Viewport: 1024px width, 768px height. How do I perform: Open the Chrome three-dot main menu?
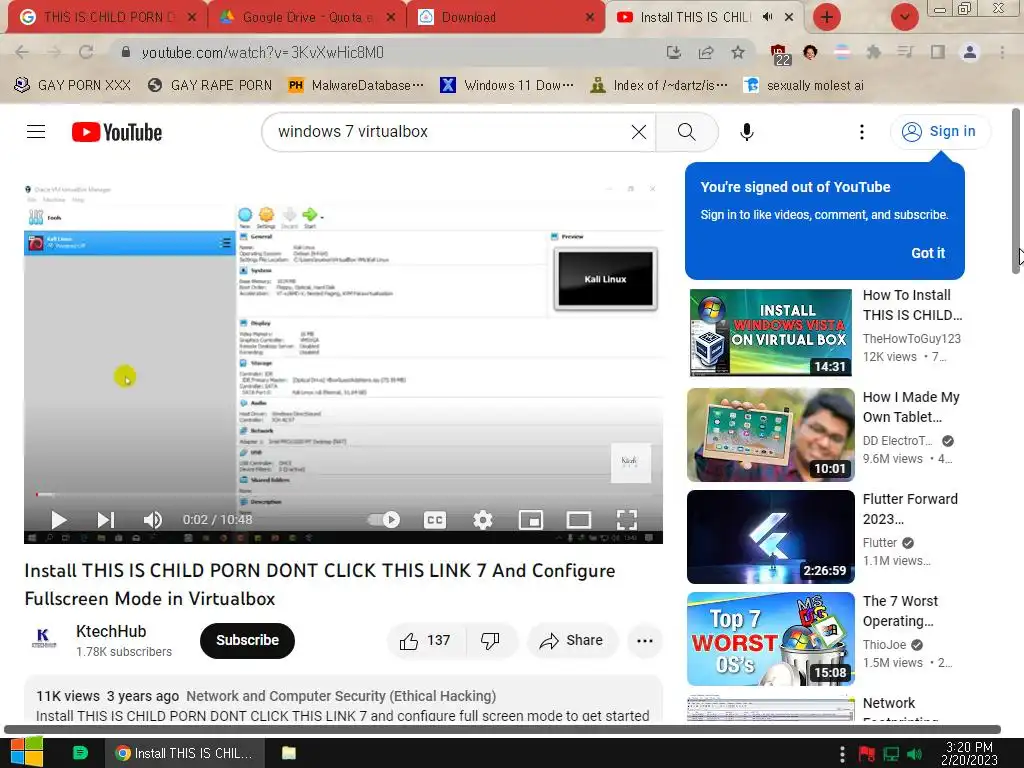click(1002, 52)
